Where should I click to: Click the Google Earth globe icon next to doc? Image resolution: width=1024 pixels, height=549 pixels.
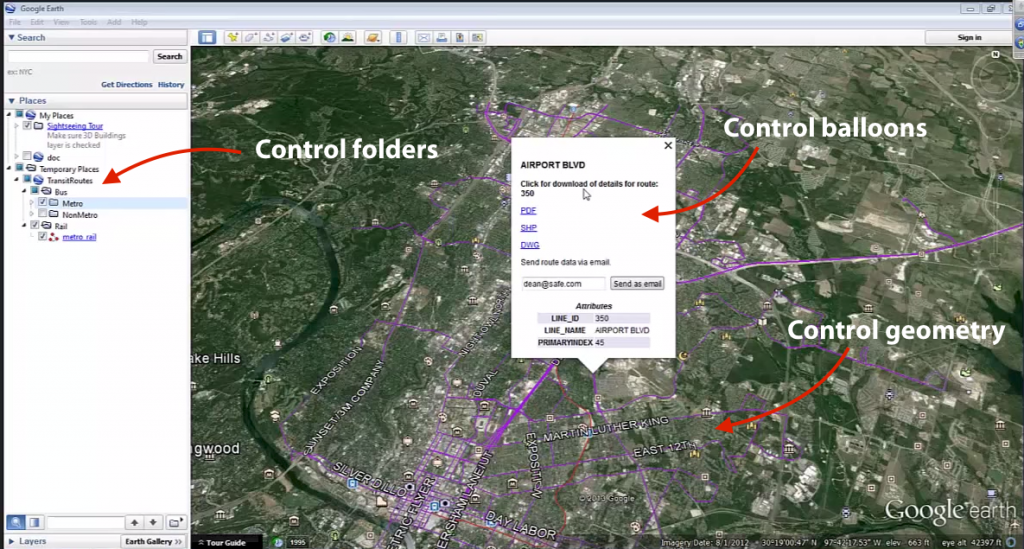pyautogui.click(x=39, y=157)
